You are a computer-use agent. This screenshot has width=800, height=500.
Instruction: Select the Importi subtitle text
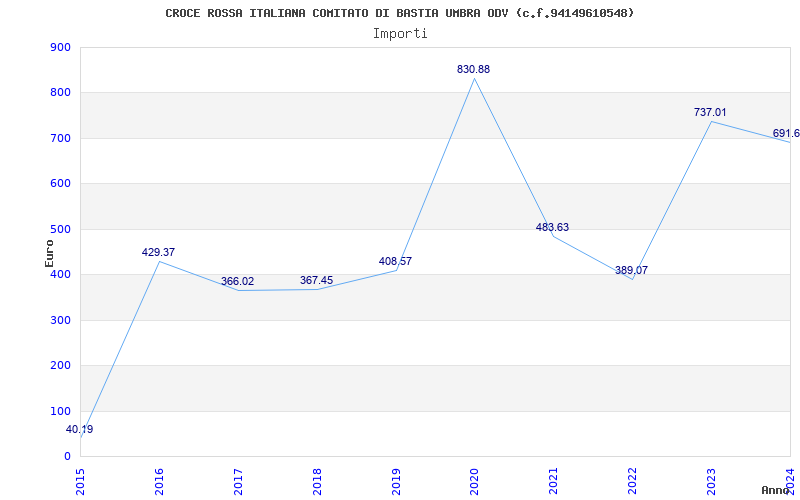[400, 34]
